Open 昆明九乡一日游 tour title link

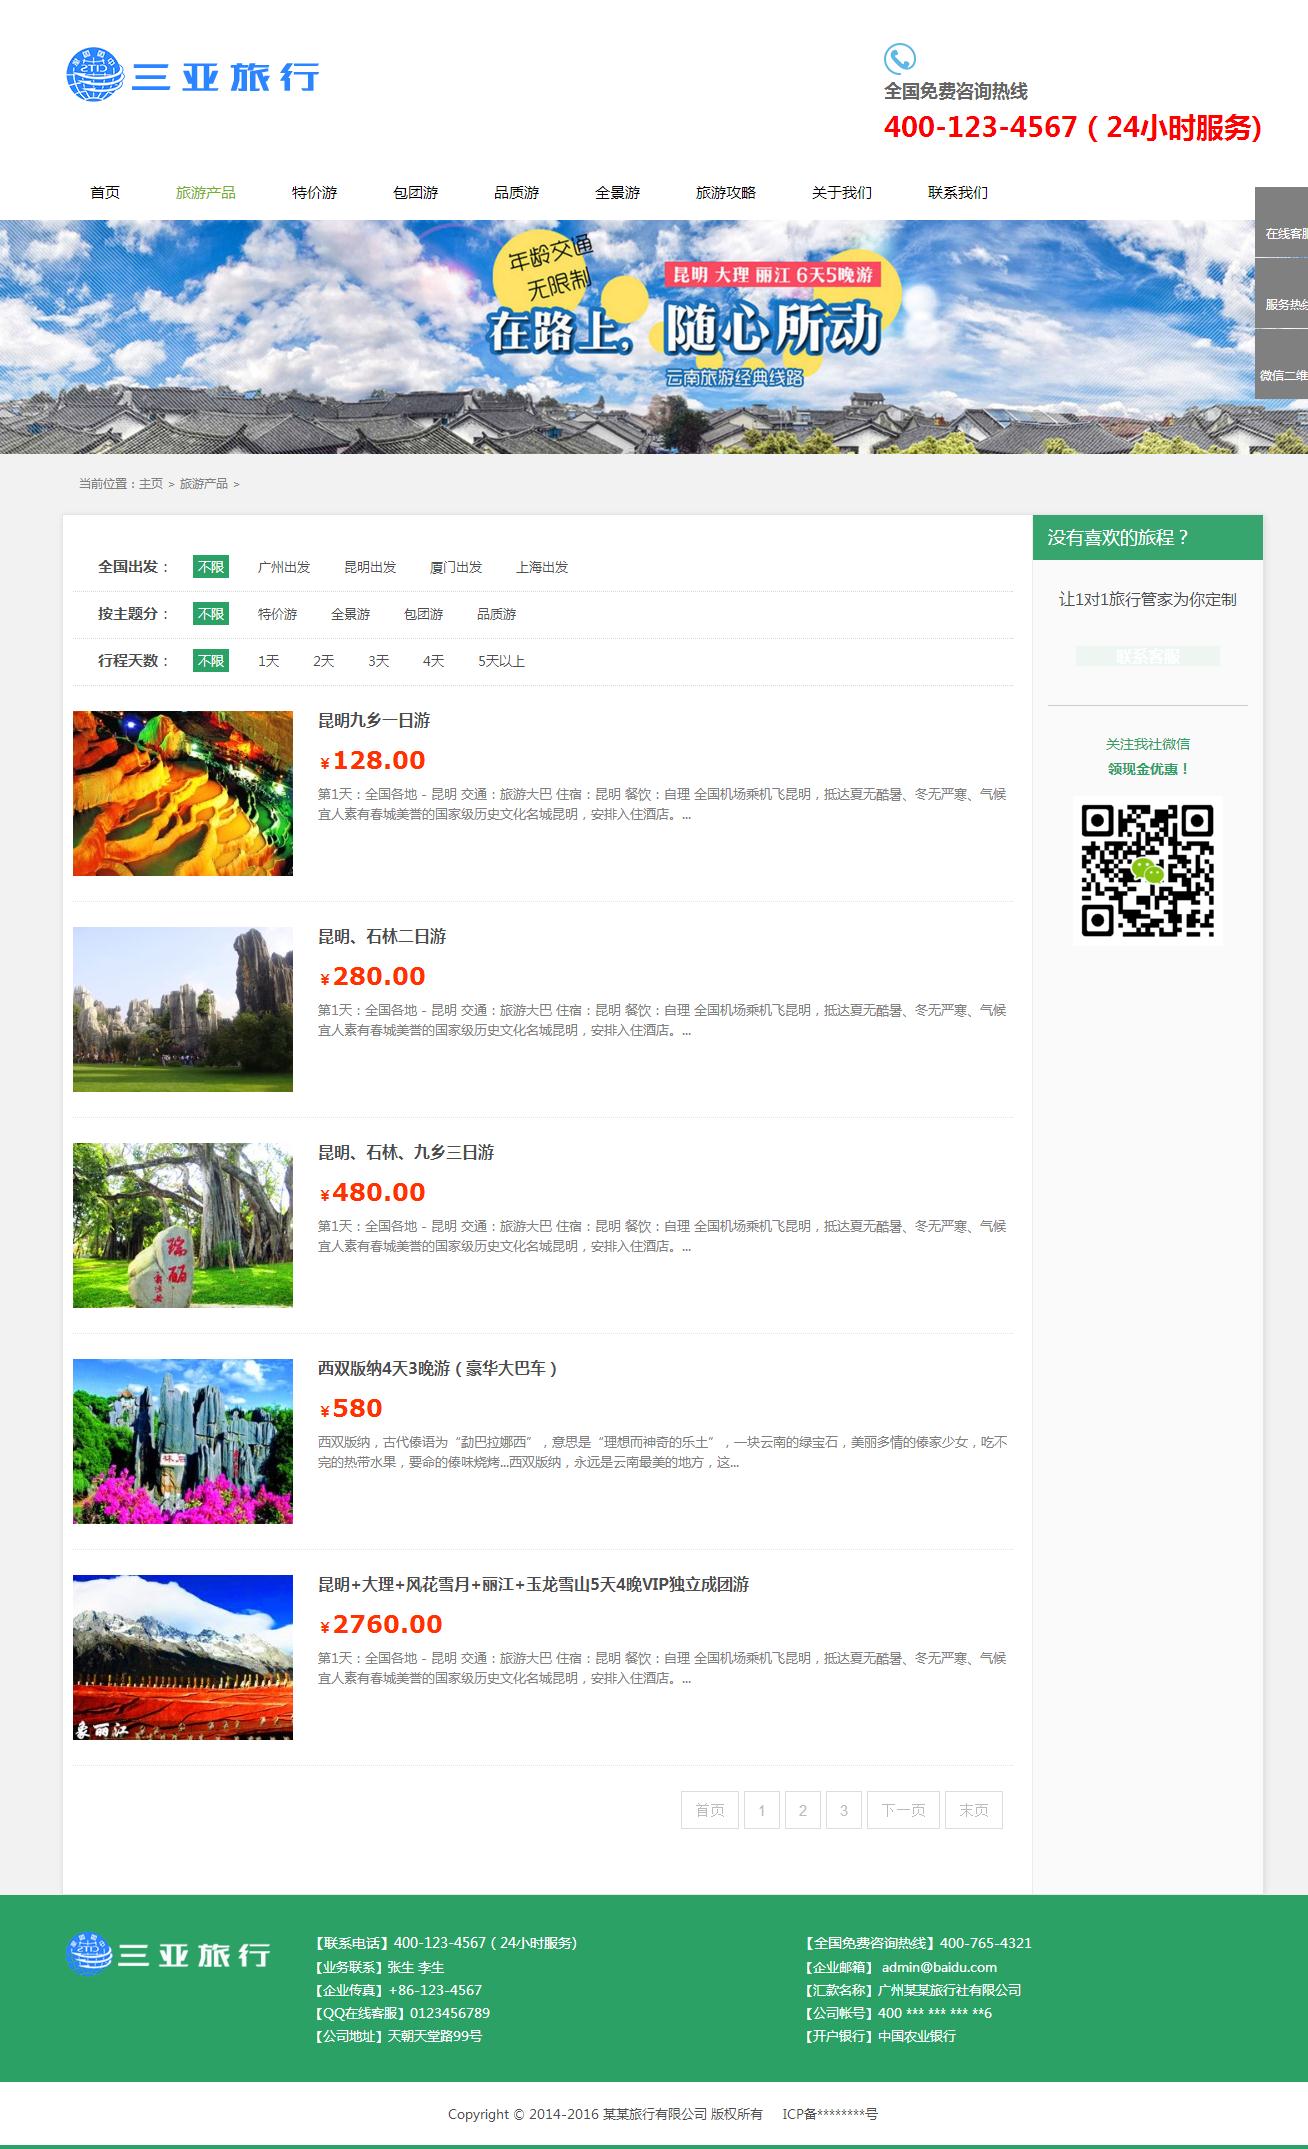point(374,720)
